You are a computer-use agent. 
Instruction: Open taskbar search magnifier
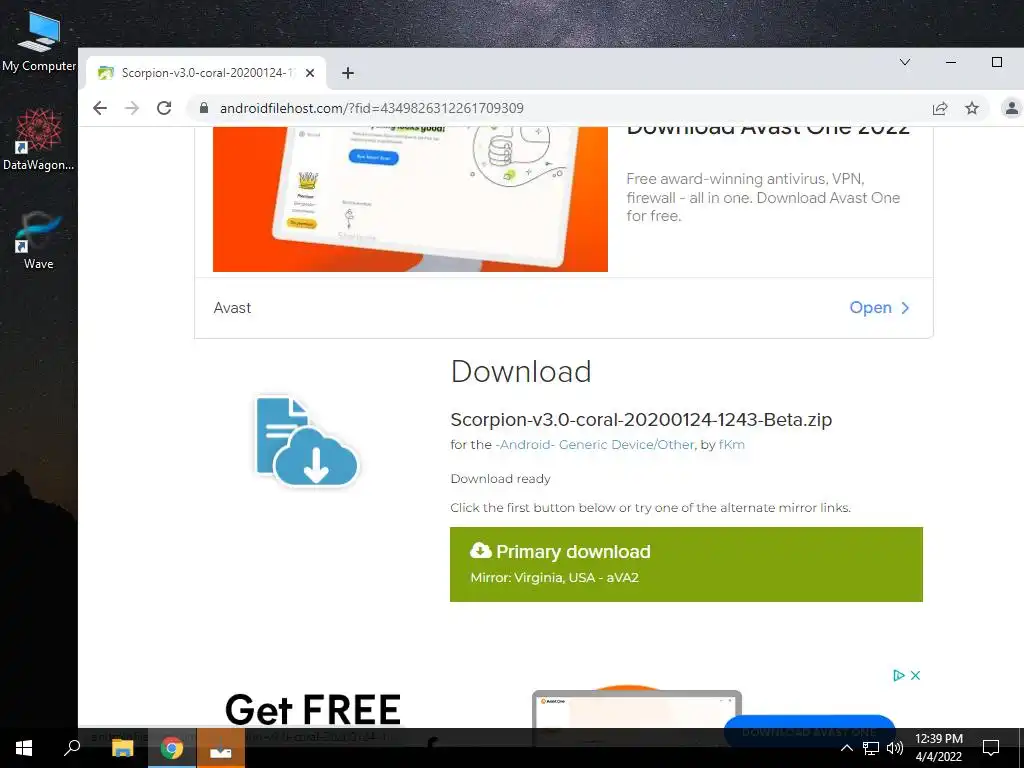(x=72, y=748)
